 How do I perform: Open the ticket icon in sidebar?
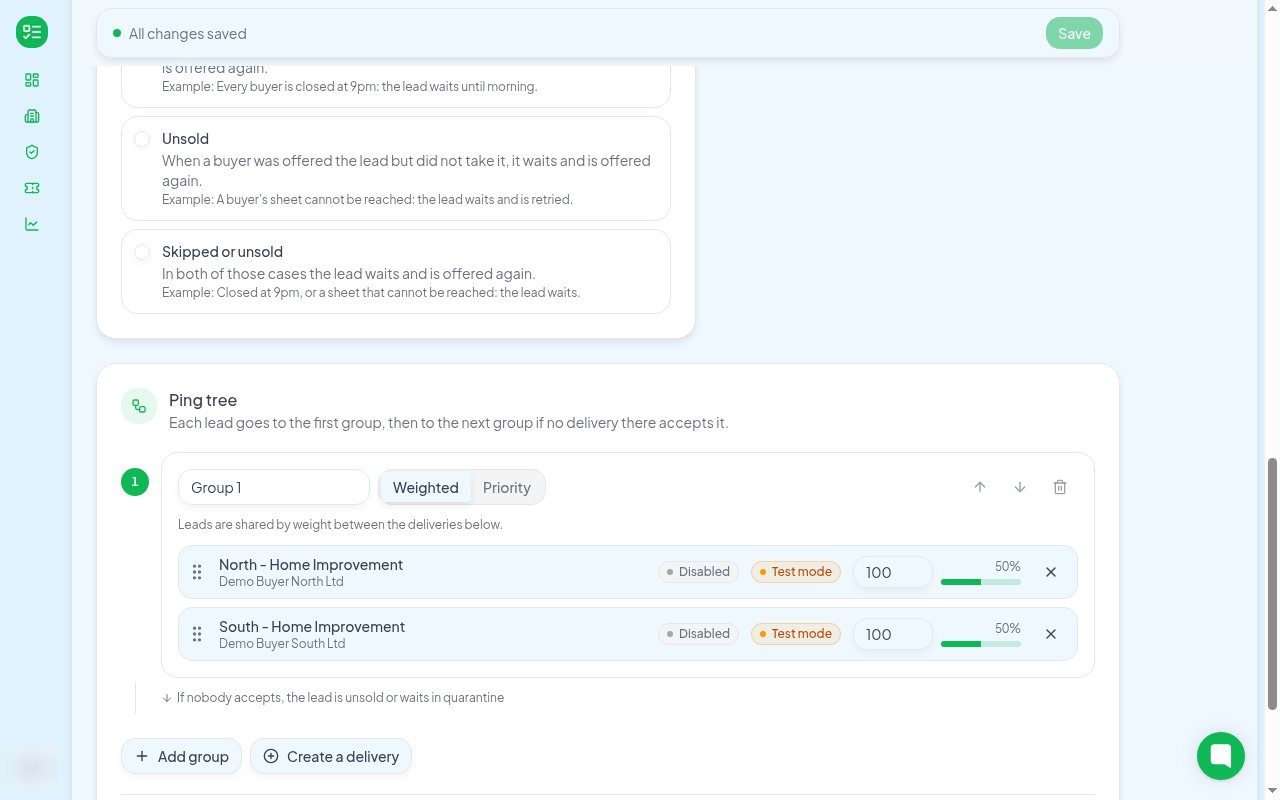[32, 188]
